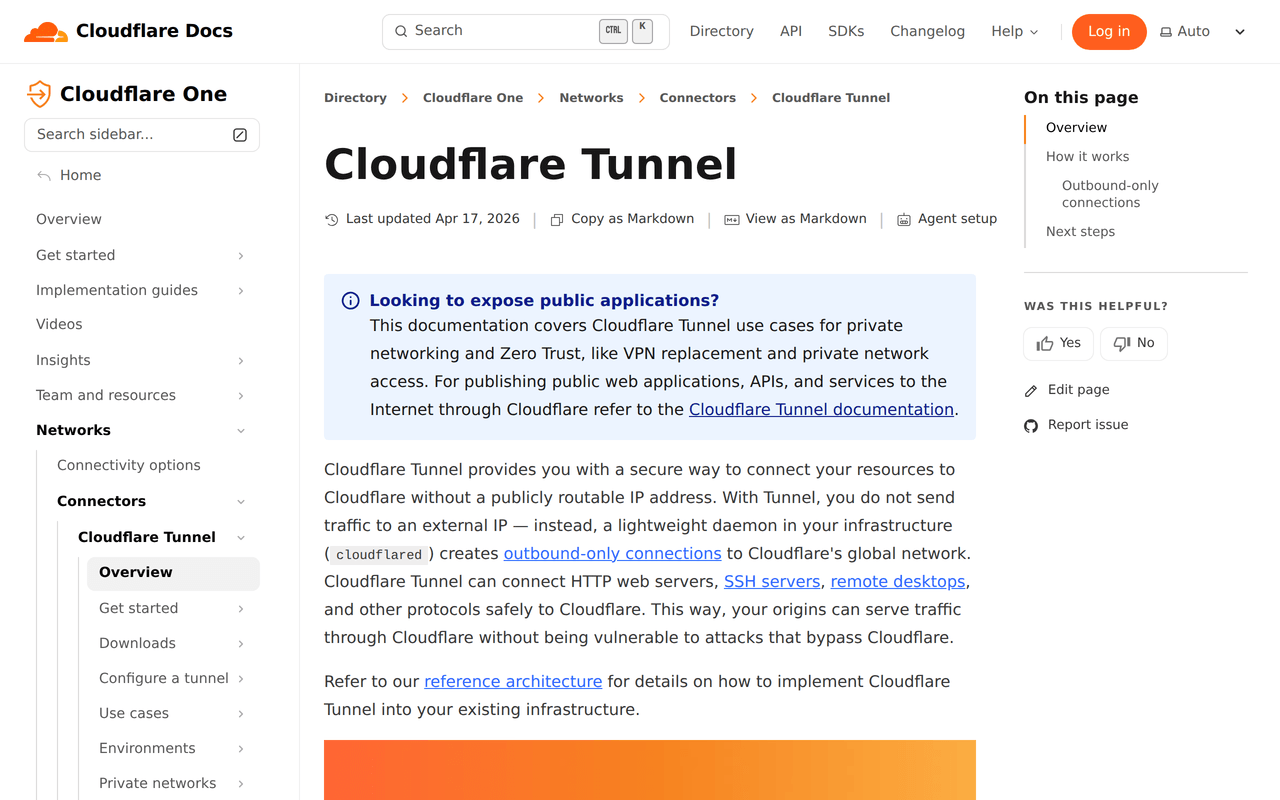Open the Changelog top navigation item
The image size is (1280, 800).
coord(927,32)
